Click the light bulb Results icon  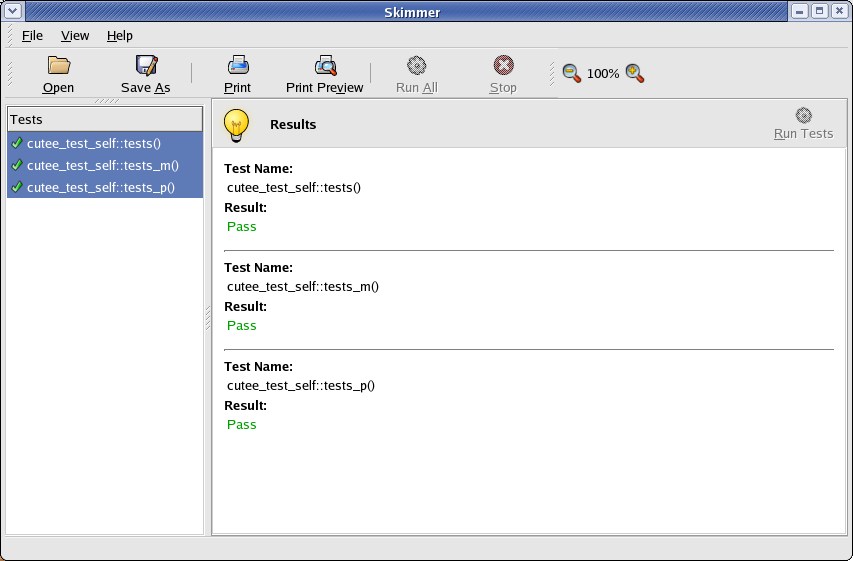tap(236, 125)
